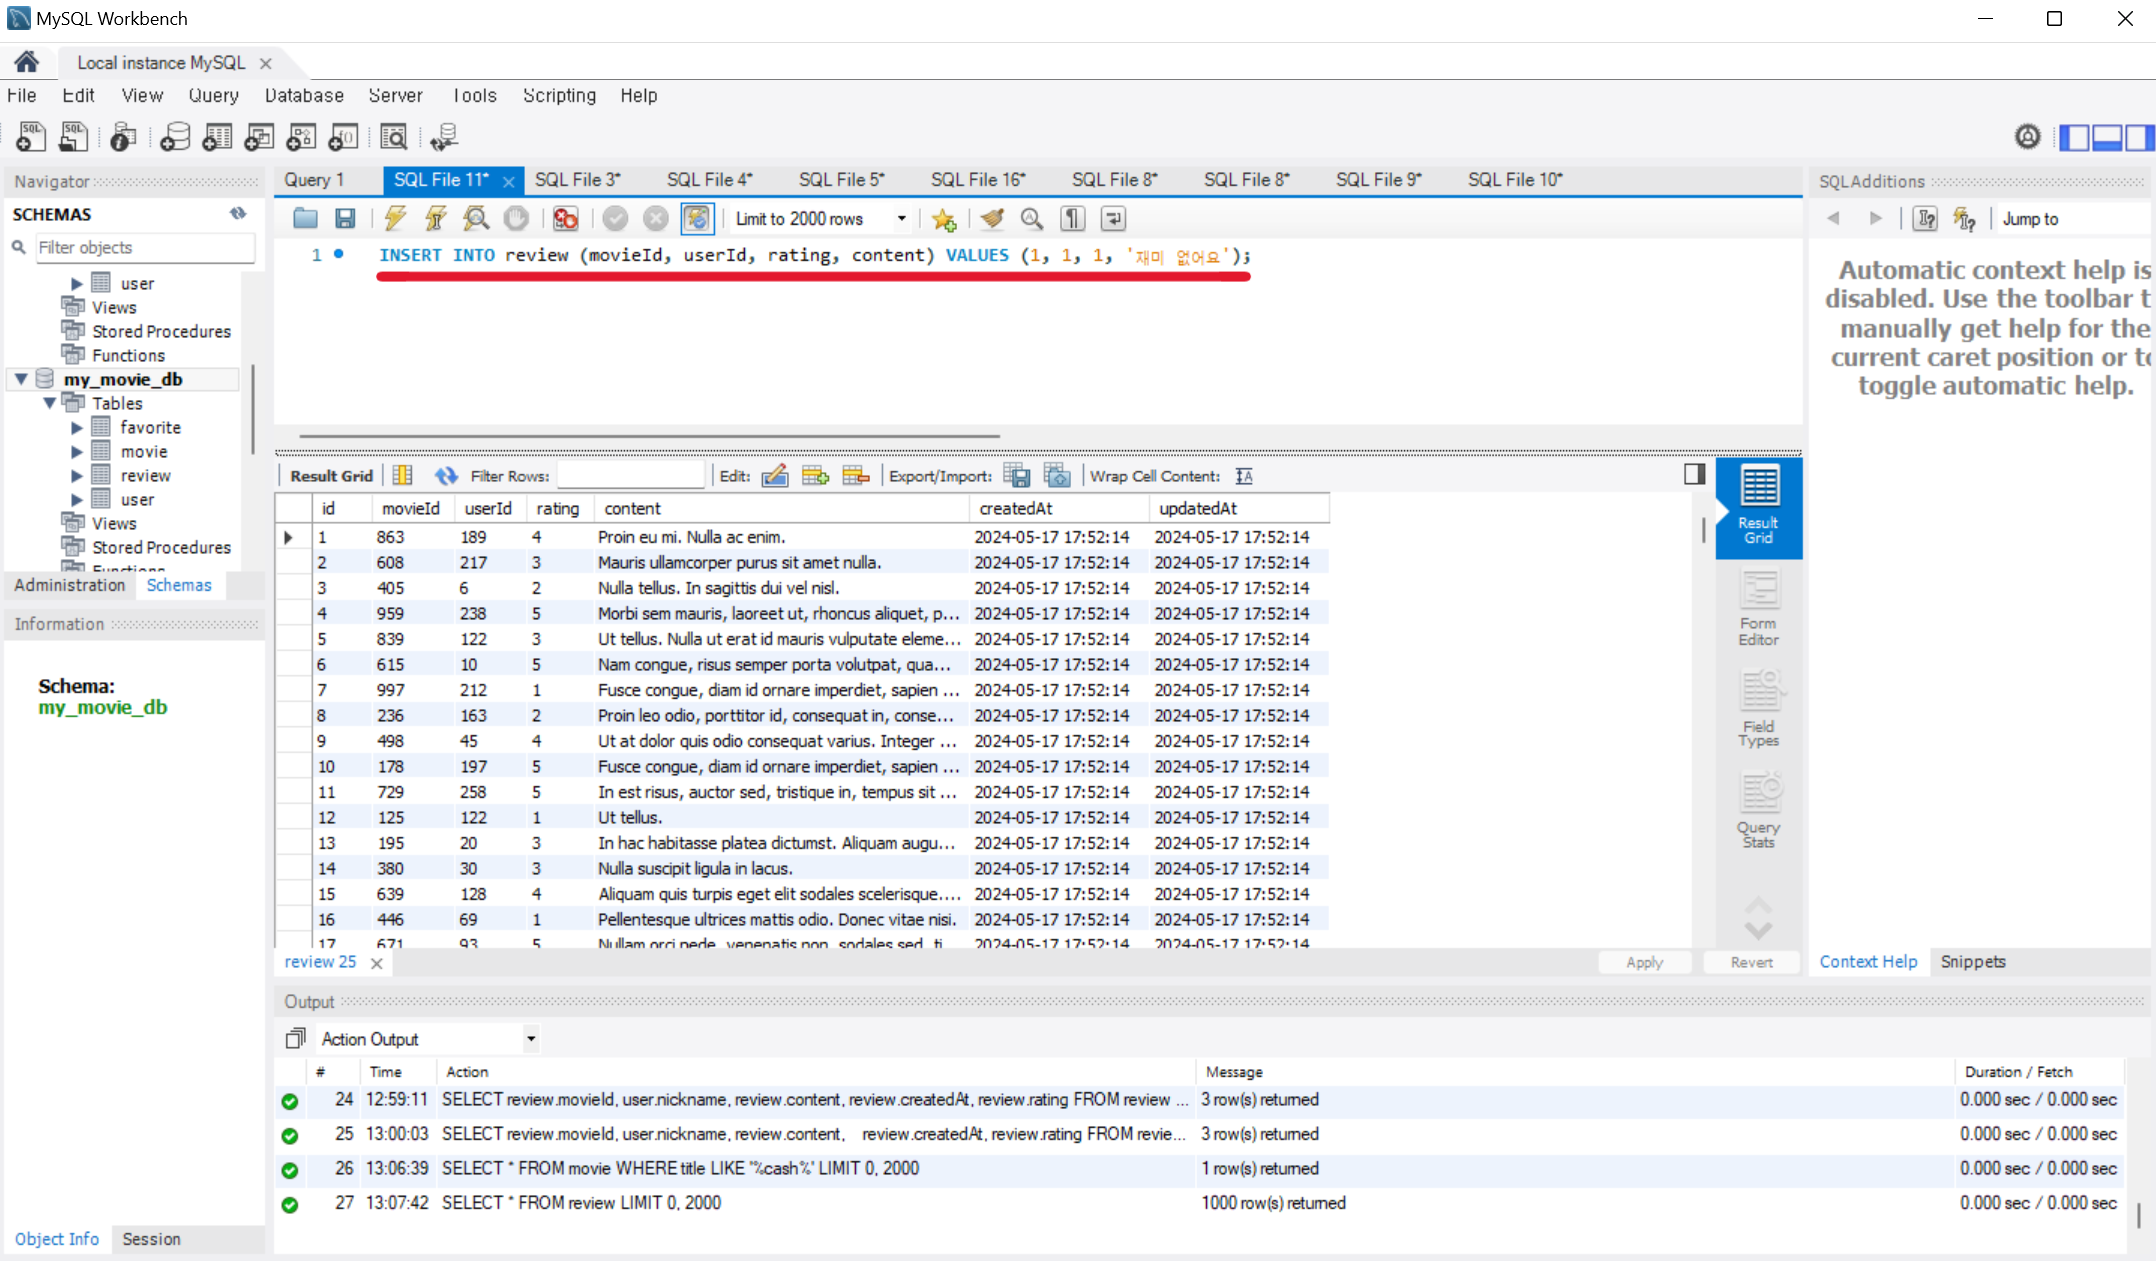Open the Scripting menu

[x=559, y=95]
